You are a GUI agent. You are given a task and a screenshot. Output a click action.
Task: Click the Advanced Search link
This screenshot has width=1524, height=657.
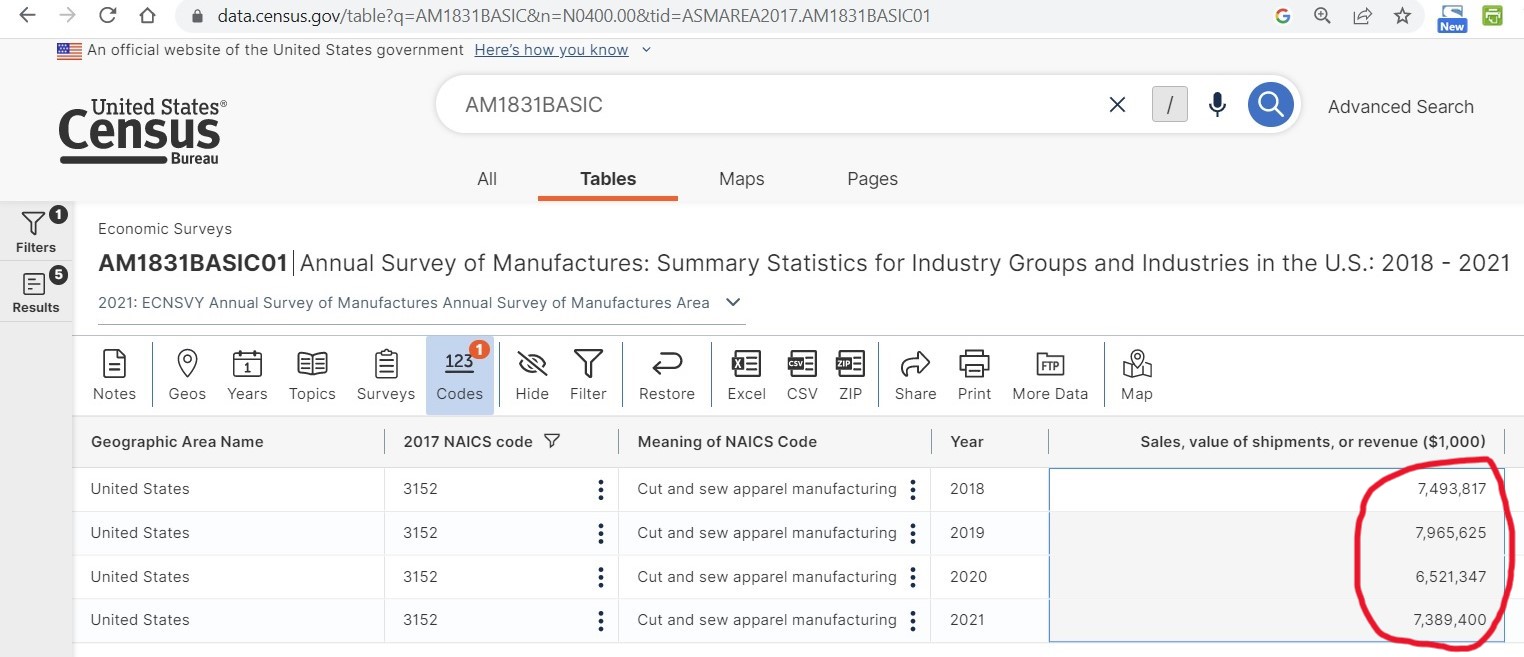(x=1400, y=107)
